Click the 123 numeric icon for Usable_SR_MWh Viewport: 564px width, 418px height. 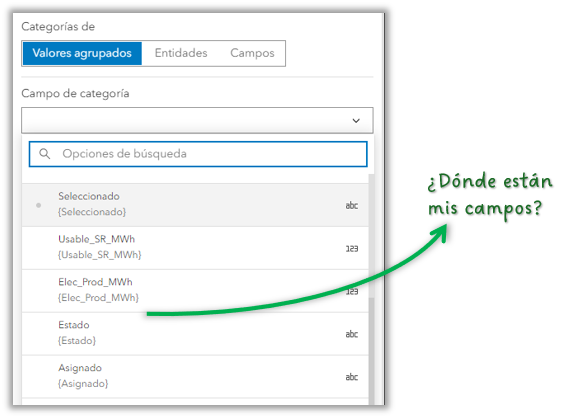pos(352,249)
